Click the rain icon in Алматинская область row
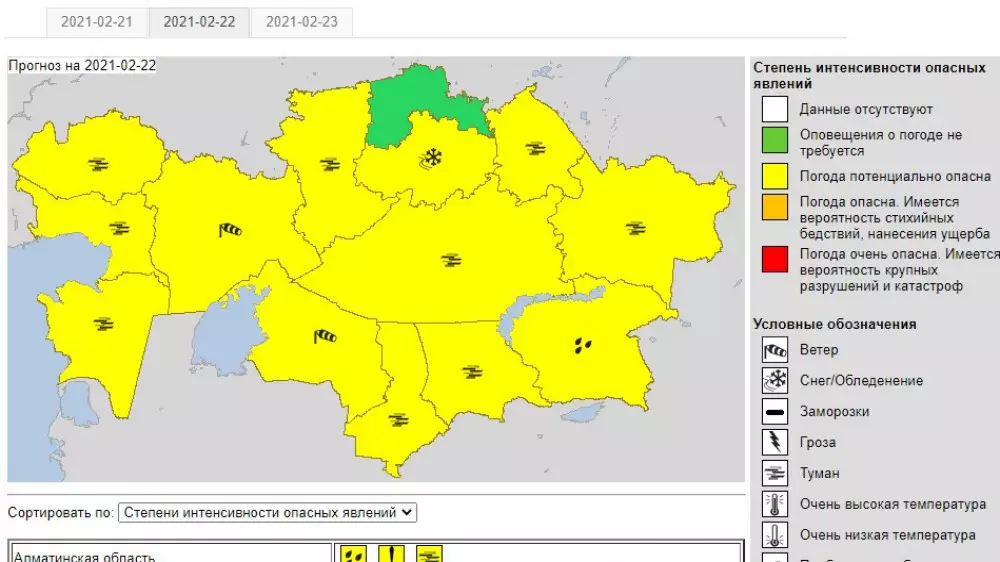The image size is (1000, 562). 354,554
